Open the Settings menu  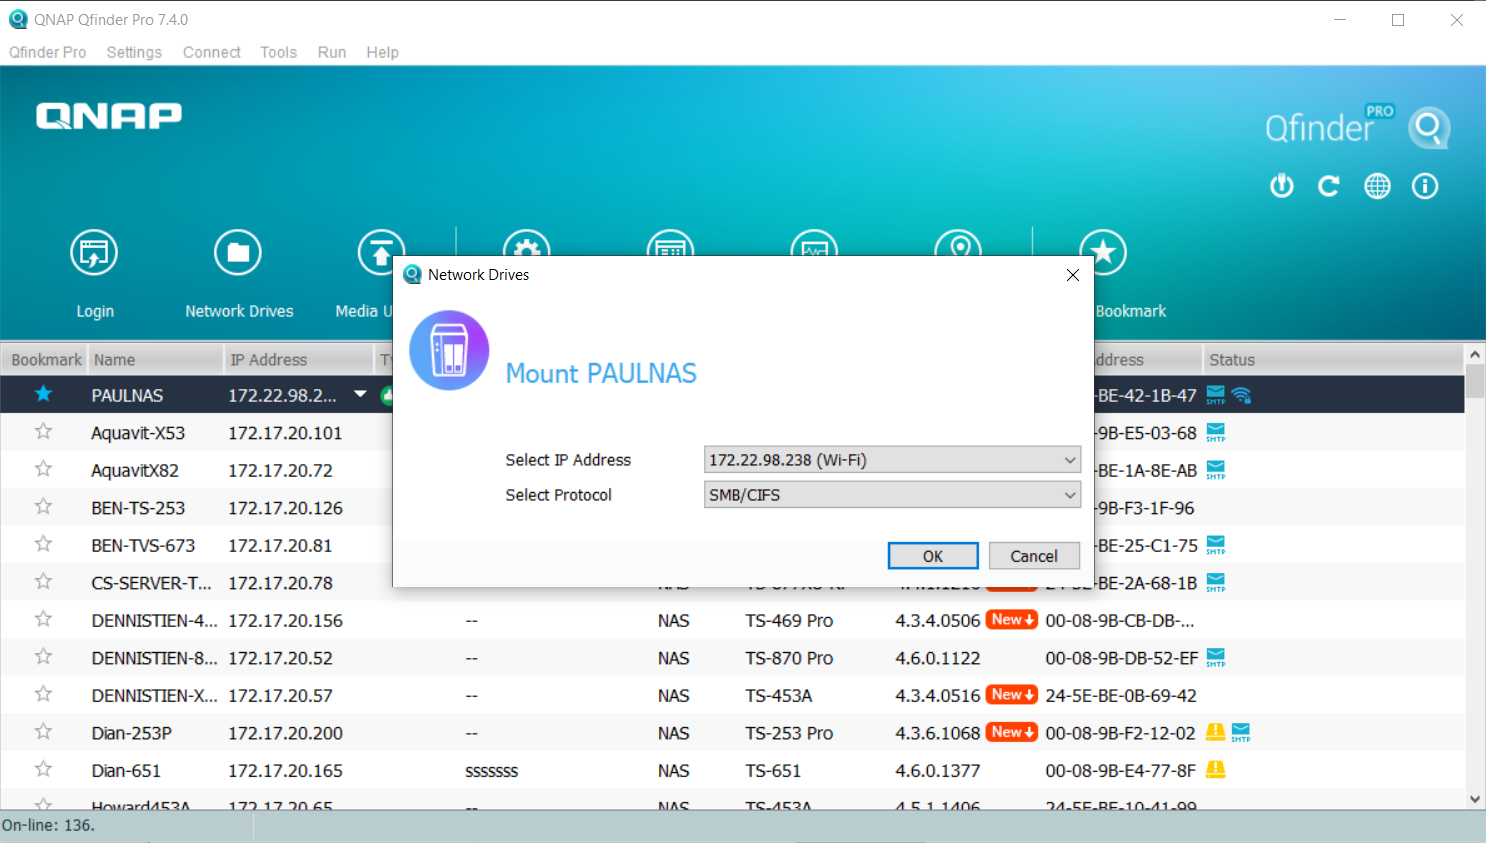point(134,52)
